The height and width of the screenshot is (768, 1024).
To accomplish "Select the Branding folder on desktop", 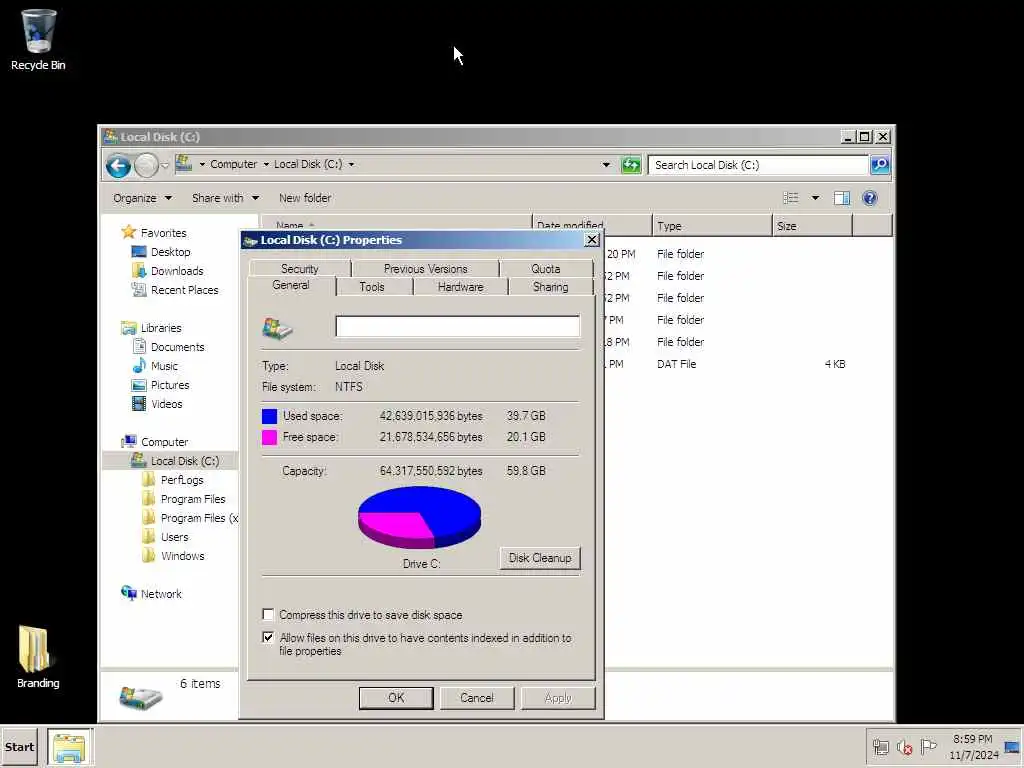I will (x=37, y=656).
